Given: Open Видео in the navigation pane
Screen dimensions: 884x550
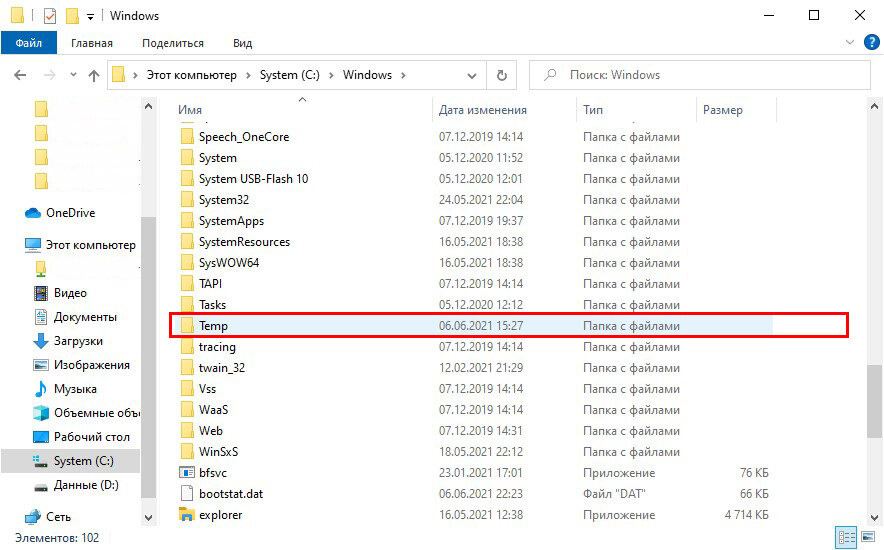Looking at the screenshot, I should pyautogui.click(x=60, y=293).
